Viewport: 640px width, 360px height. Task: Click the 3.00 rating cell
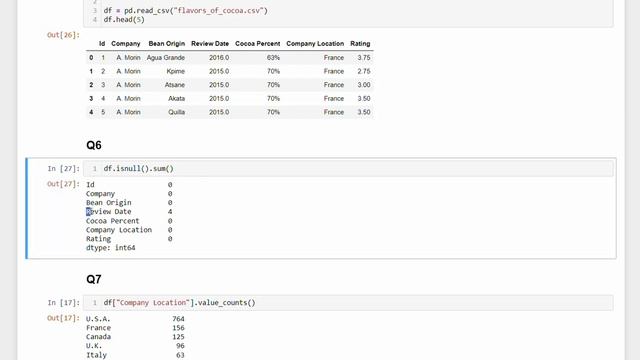(x=364, y=85)
